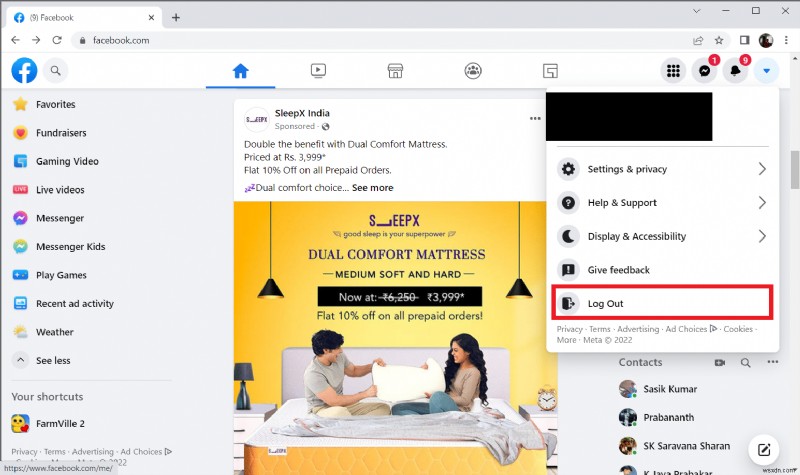Open Contacts options ellipsis

pyautogui.click(x=773, y=362)
